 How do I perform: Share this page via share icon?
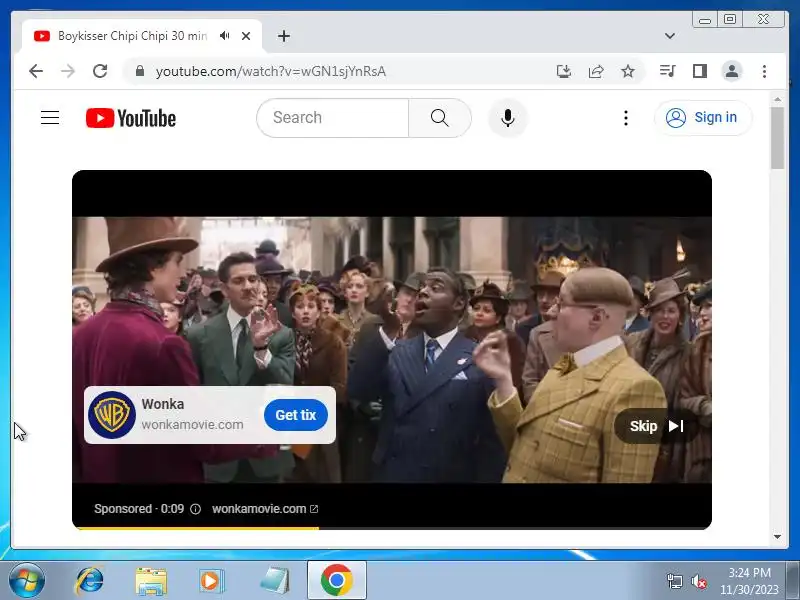tap(596, 71)
